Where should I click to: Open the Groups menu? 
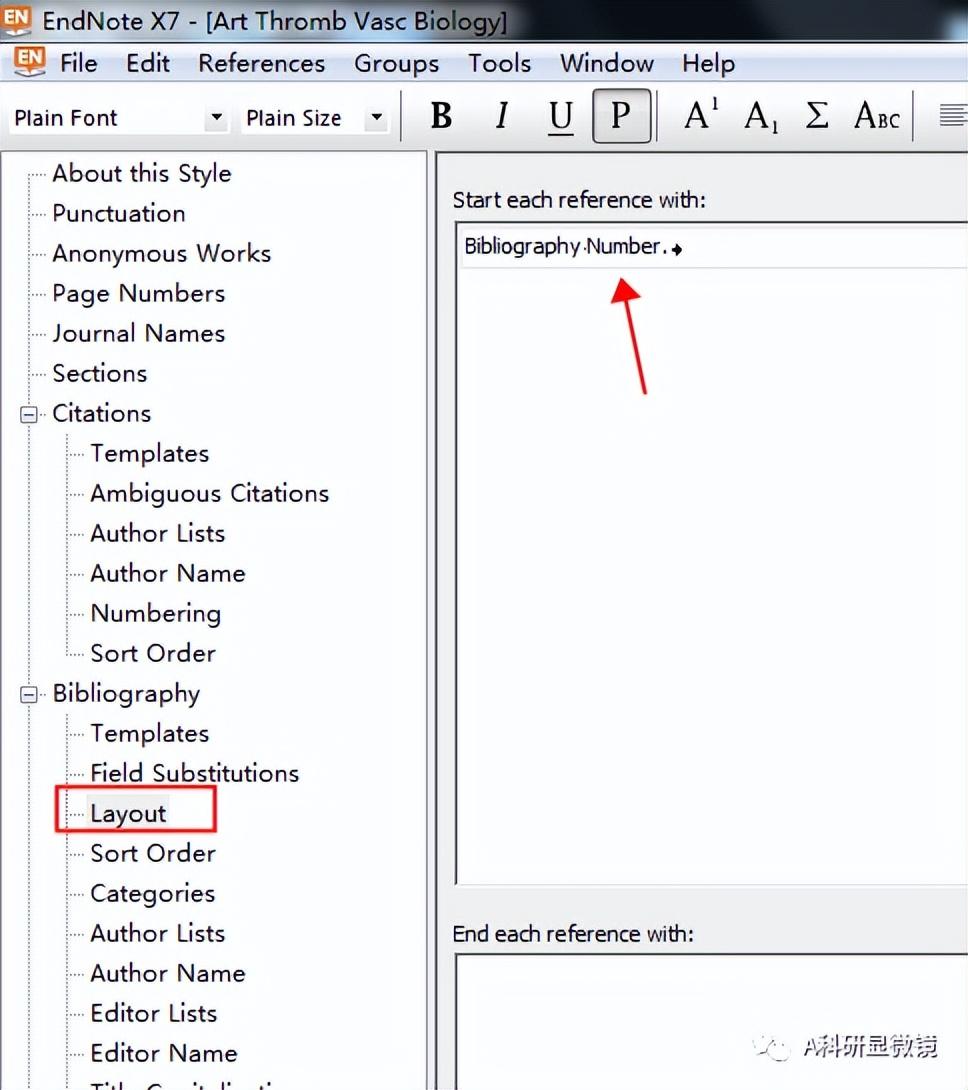click(x=396, y=63)
